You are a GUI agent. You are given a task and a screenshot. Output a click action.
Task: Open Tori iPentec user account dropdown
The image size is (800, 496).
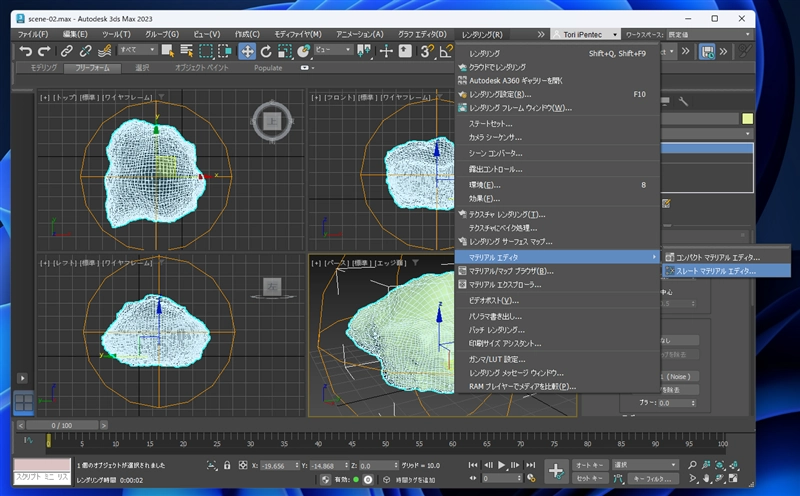point(585,34)
